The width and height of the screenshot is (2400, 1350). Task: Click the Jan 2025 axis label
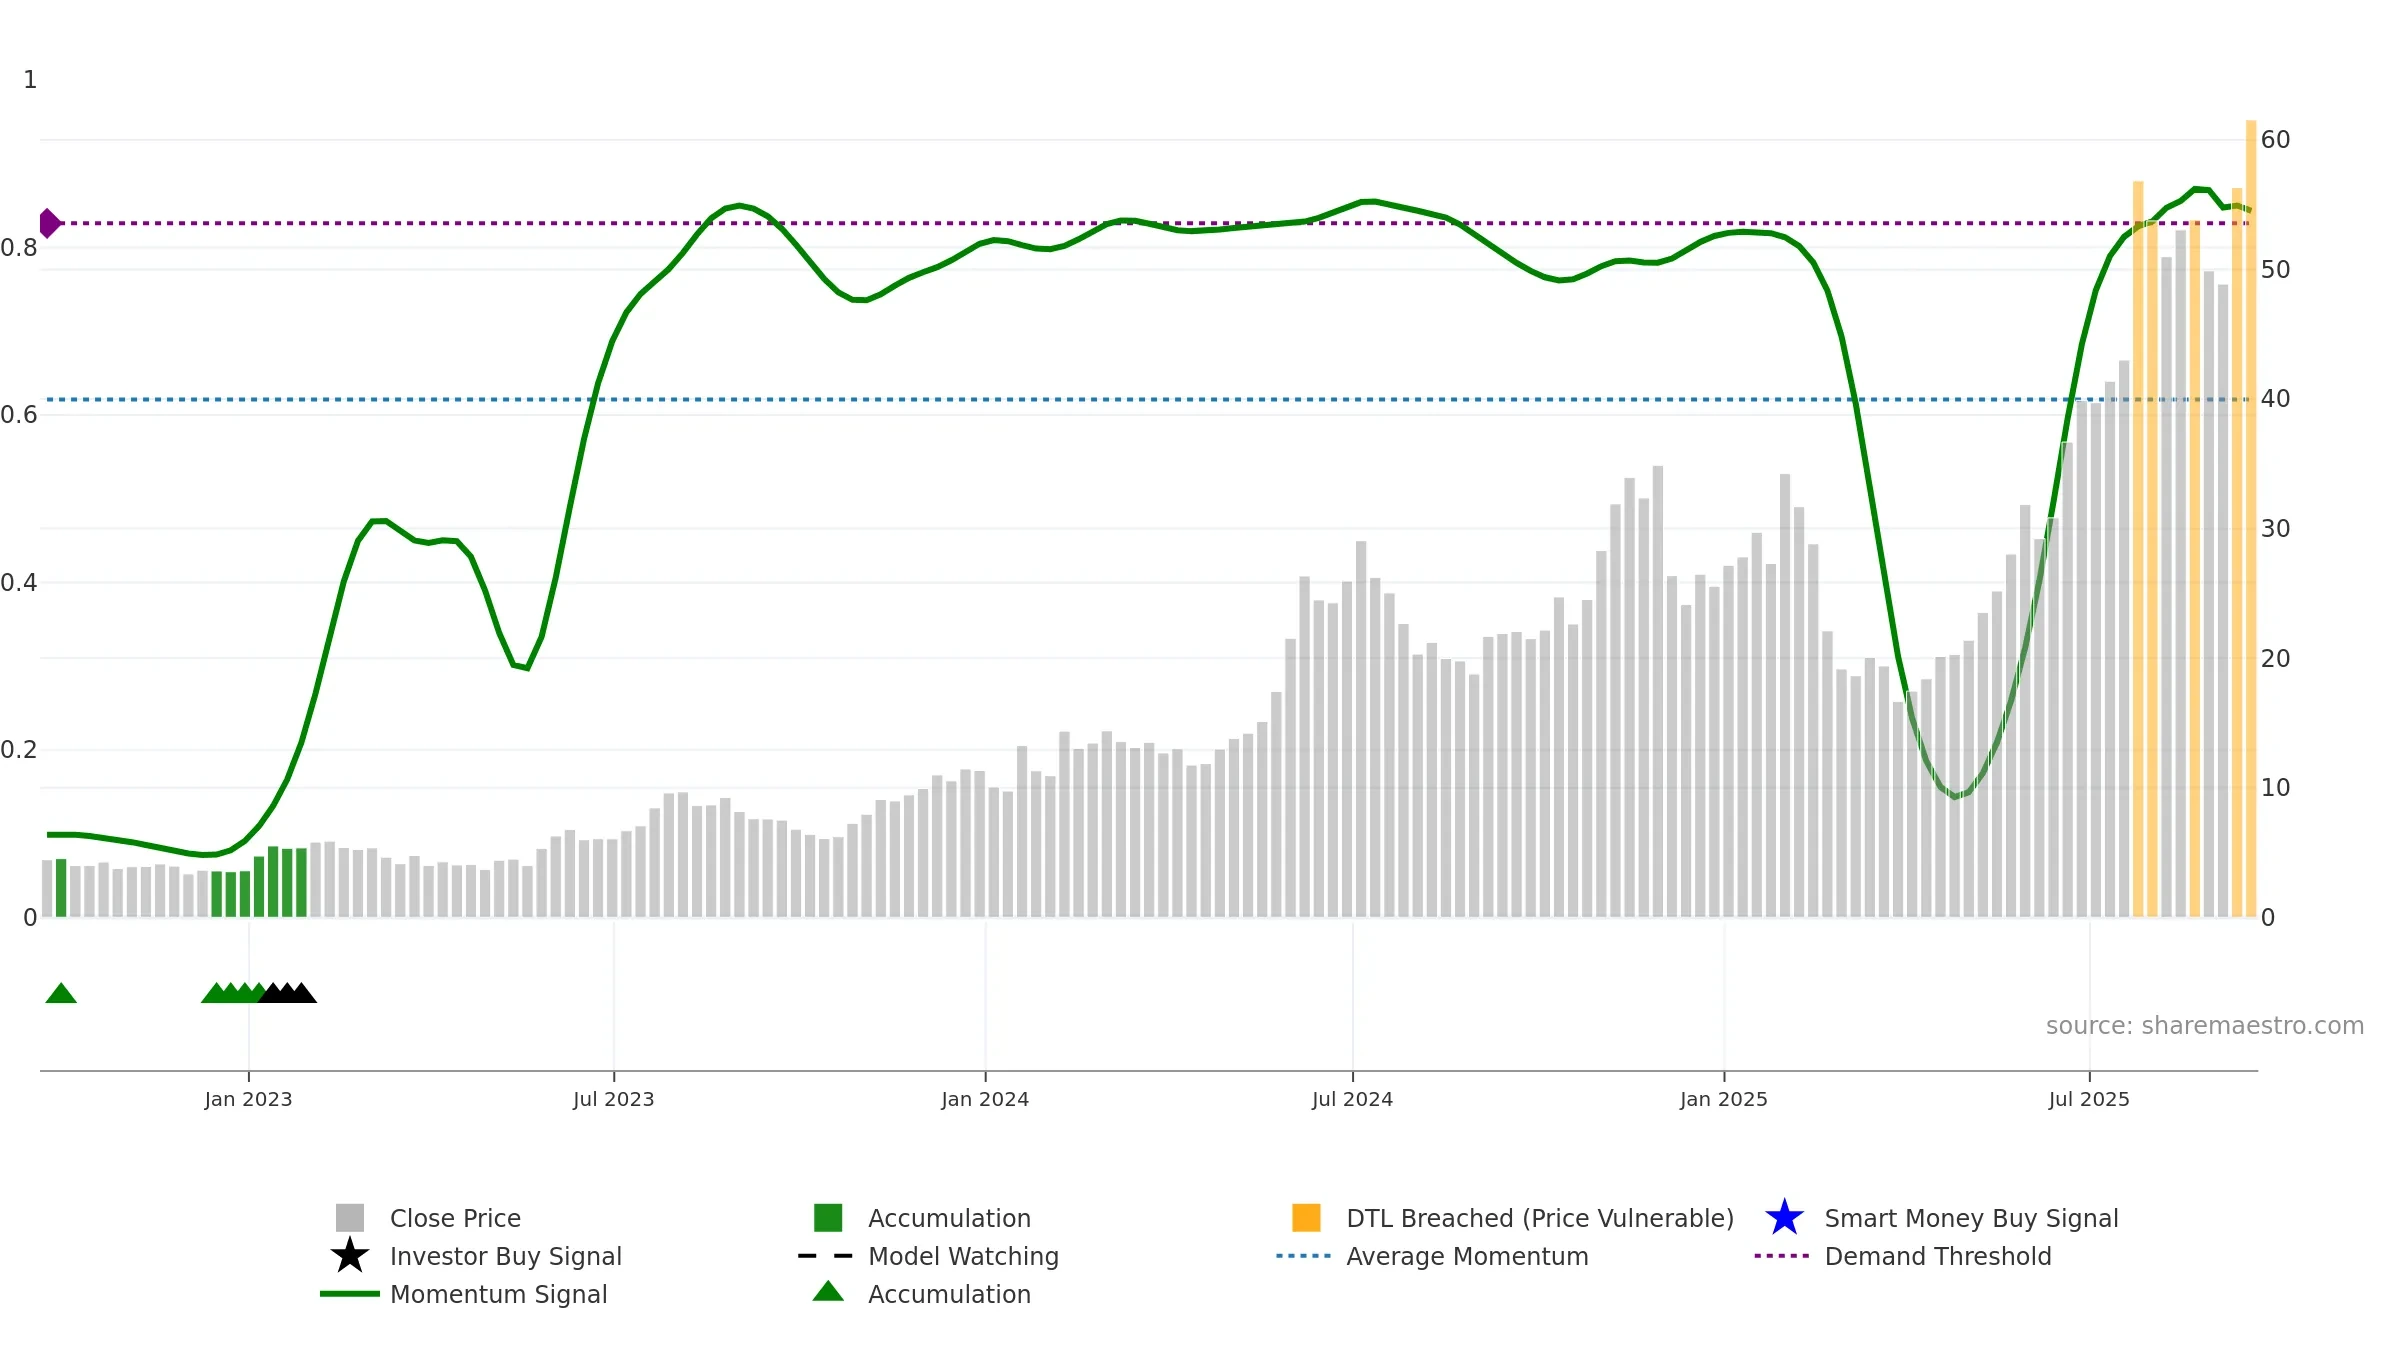point(1724,1099)
